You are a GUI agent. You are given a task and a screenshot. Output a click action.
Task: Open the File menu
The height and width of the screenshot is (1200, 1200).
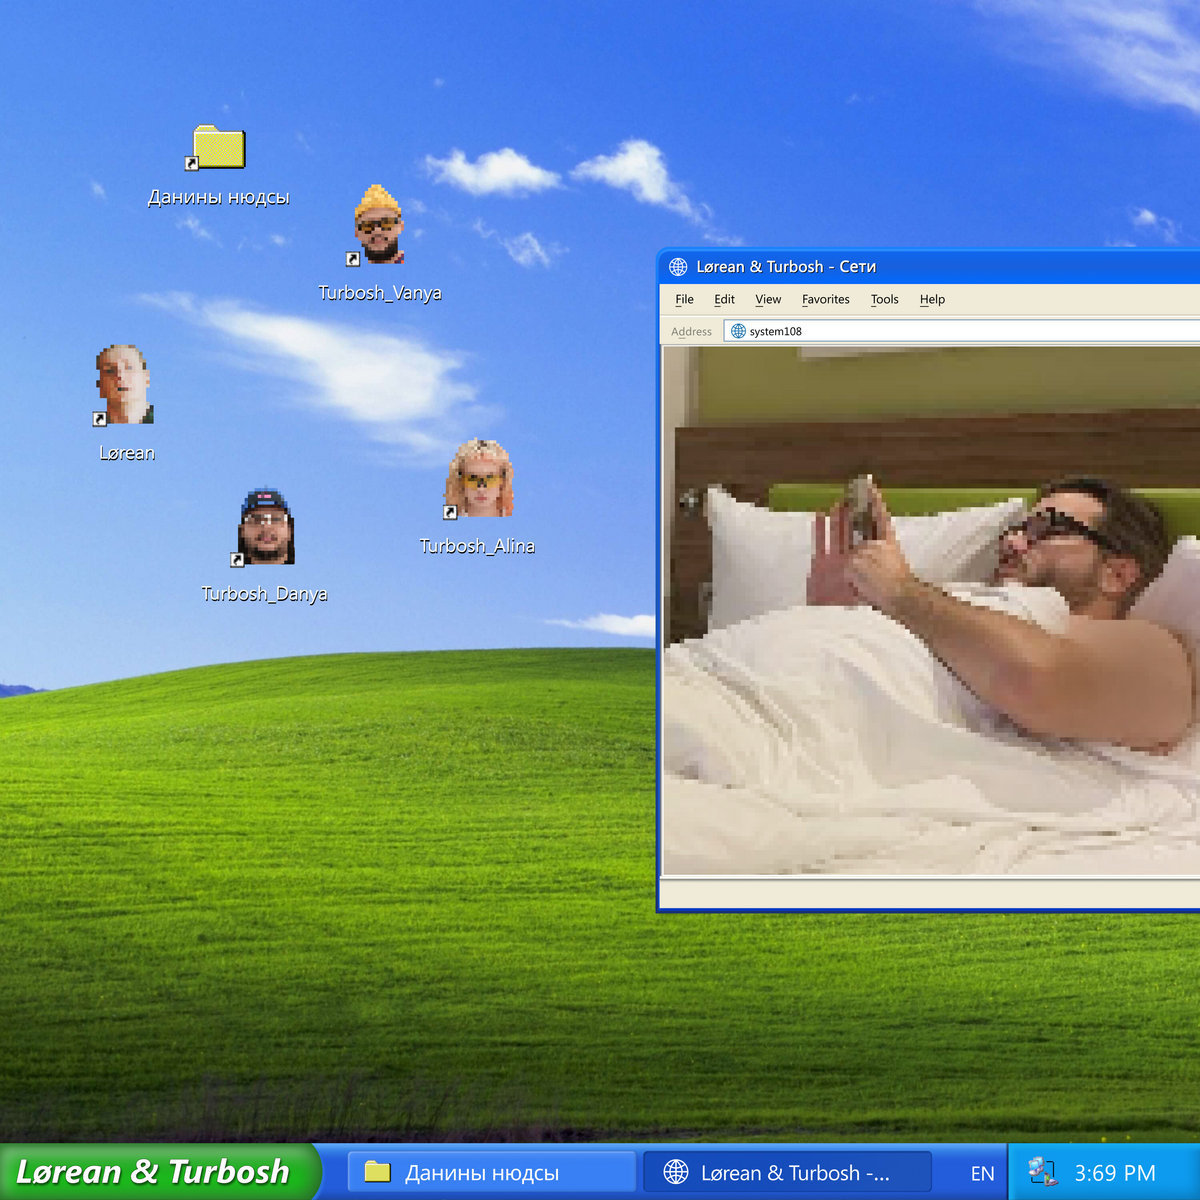[x=684, y=299]
